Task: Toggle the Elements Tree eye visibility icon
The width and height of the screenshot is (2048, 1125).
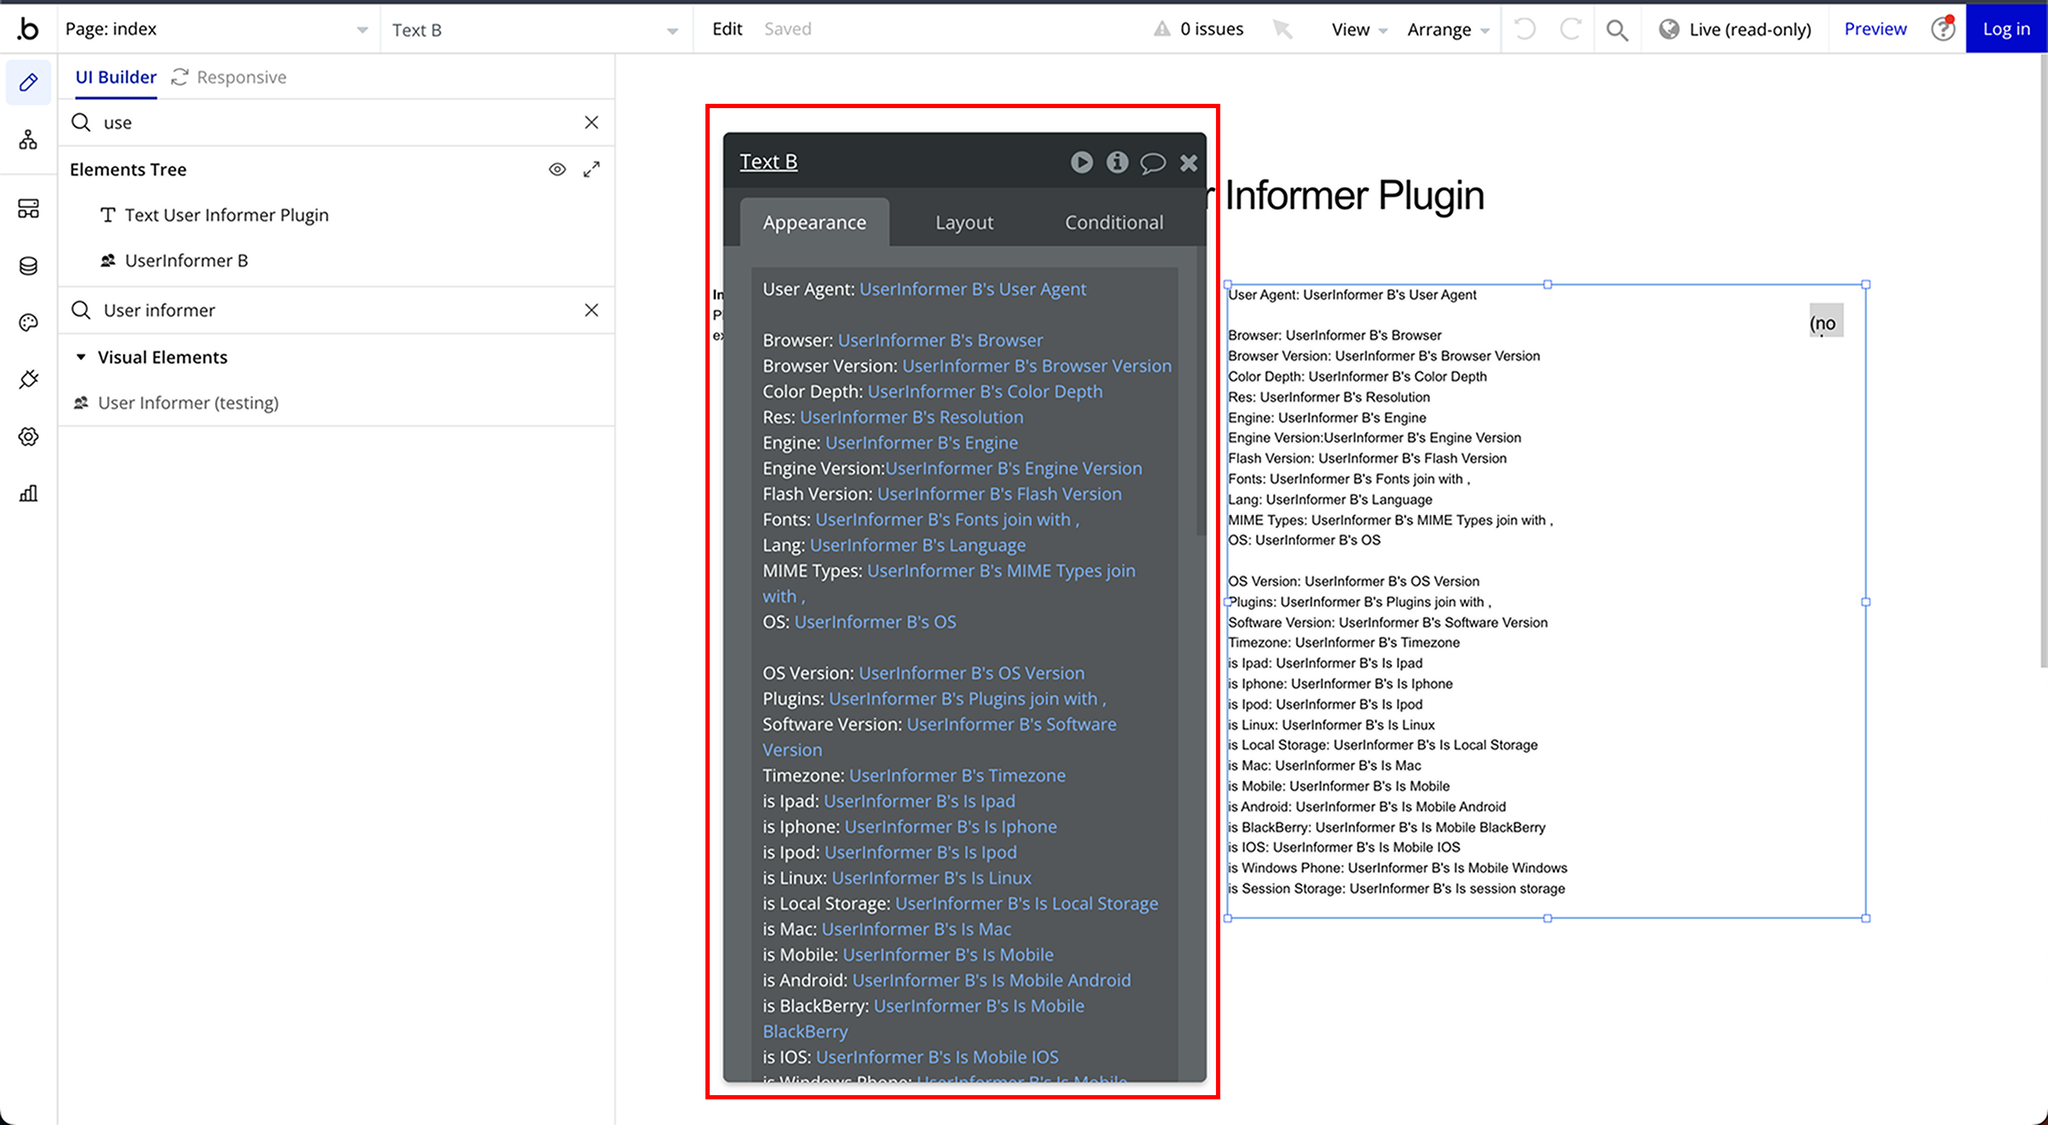Action: tap(557, 169)
